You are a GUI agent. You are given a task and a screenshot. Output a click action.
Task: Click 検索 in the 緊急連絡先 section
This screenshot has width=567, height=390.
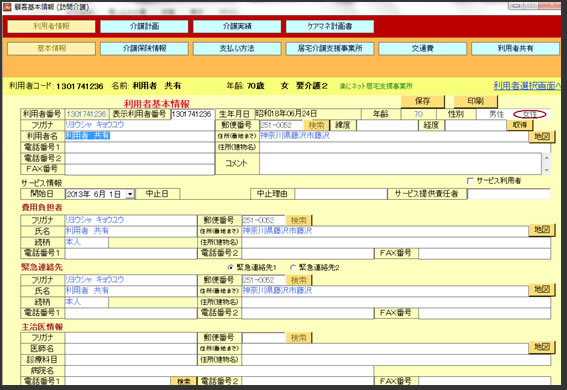pyautogui.click(x=299, y=280)
